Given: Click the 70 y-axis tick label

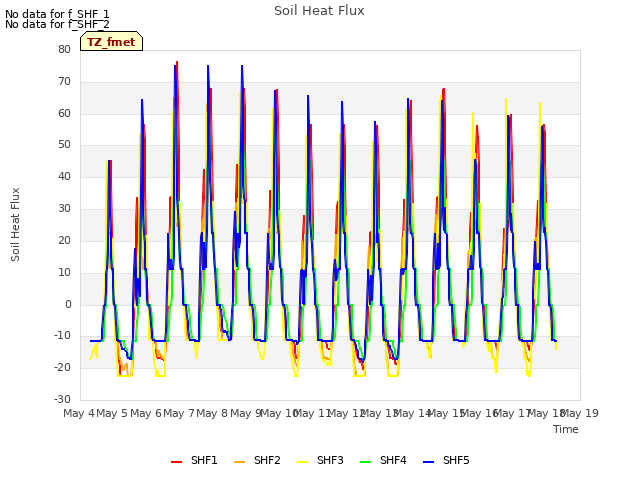Looking at the screenshot, I should (x=64, y=82).
